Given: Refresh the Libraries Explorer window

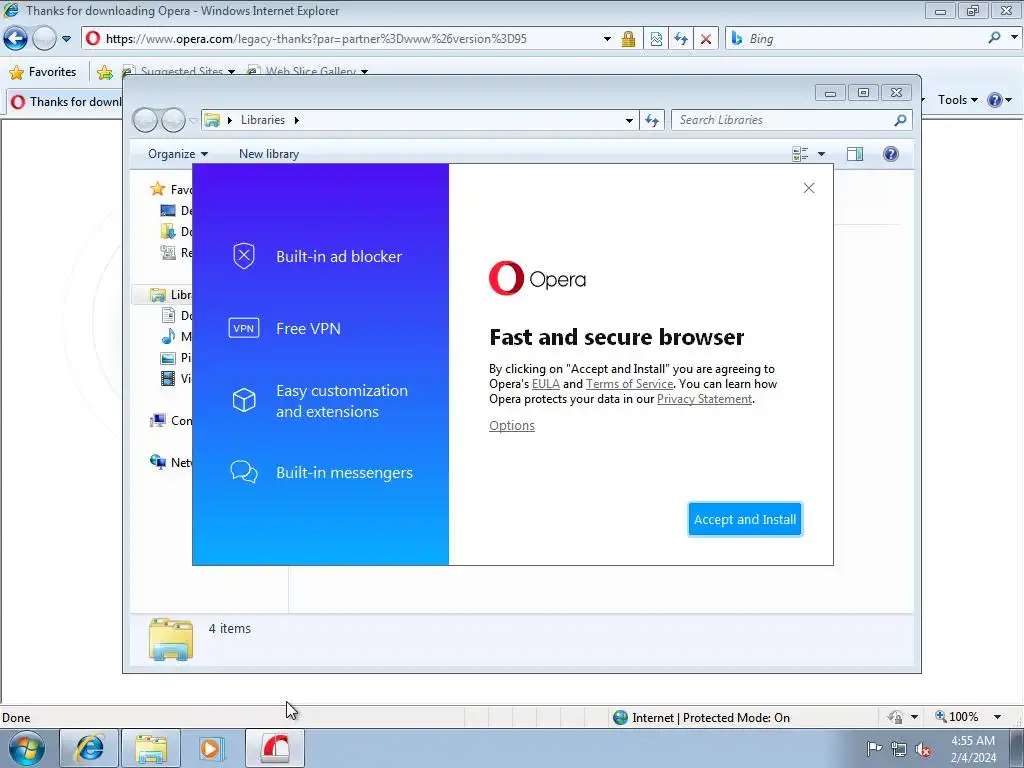Looking at the screenshot, I should [x=652, y=120].
